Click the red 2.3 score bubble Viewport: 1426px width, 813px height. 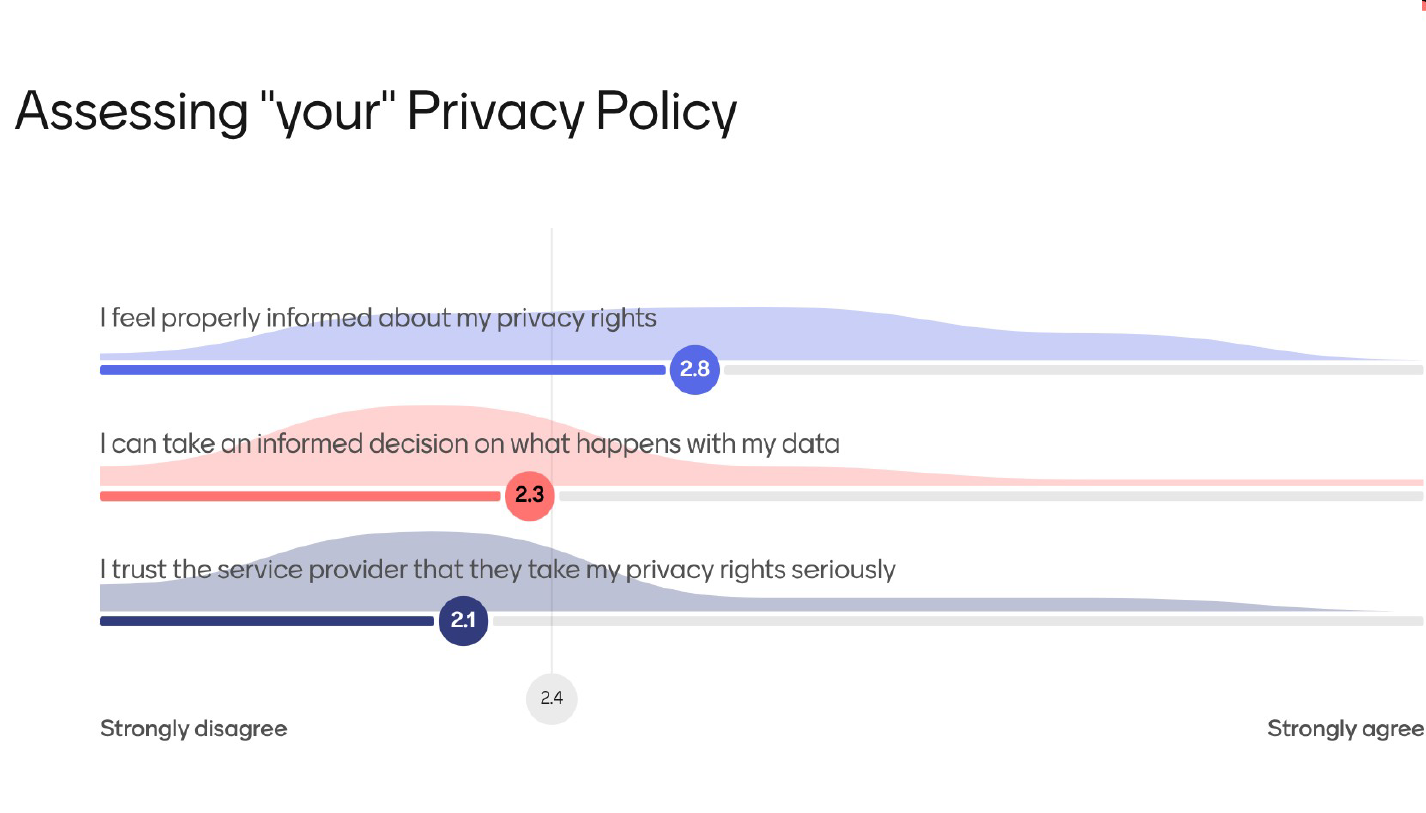529,495
